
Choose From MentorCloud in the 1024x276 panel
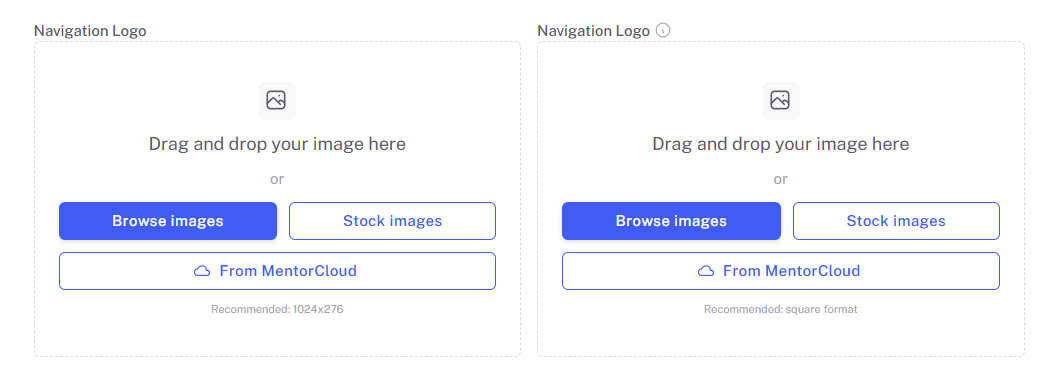coord(277,271)
